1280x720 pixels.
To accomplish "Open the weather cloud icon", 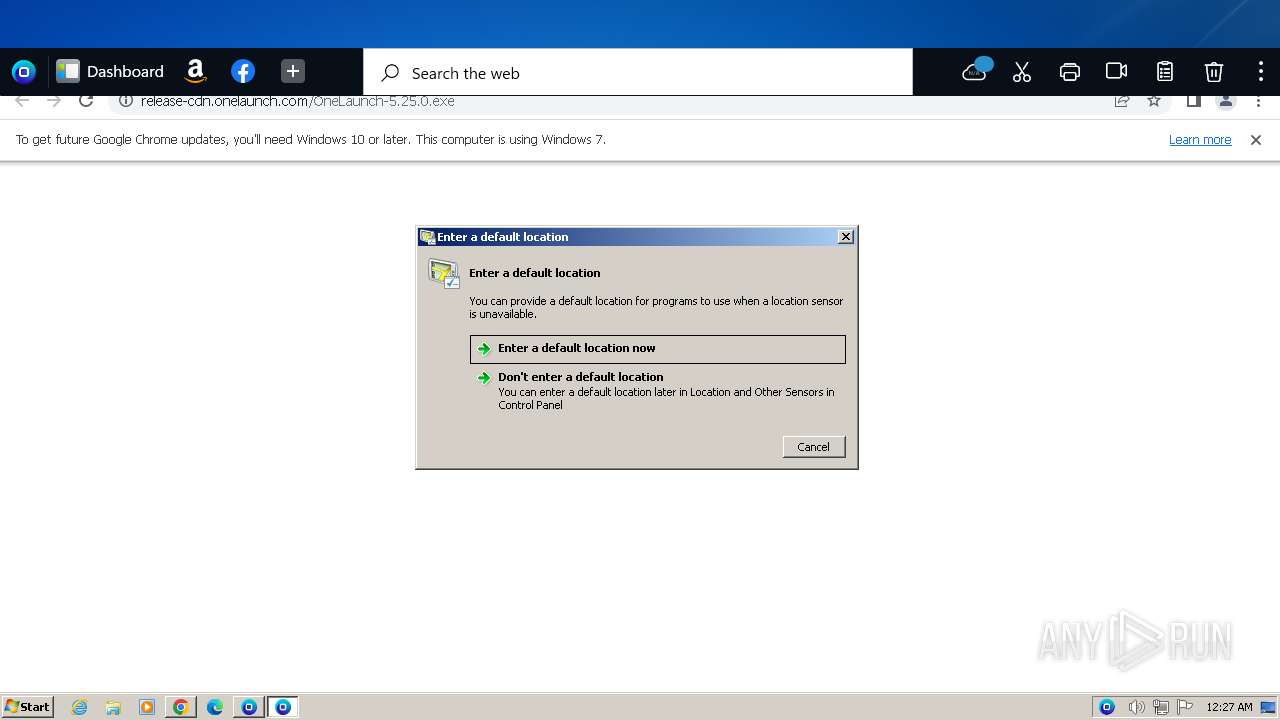I will point(975,71).
